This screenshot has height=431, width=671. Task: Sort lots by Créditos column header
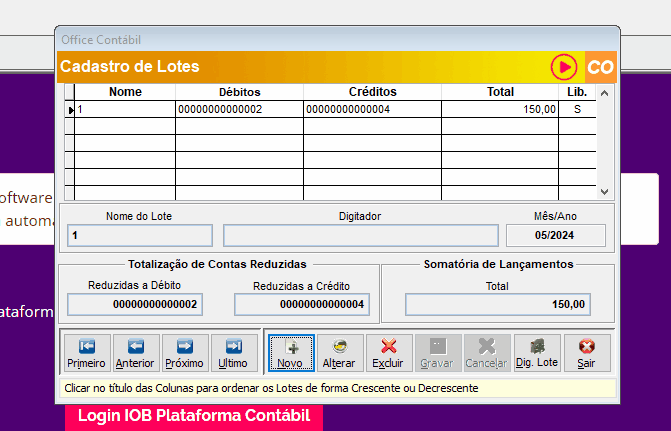(x=372, y=92)
